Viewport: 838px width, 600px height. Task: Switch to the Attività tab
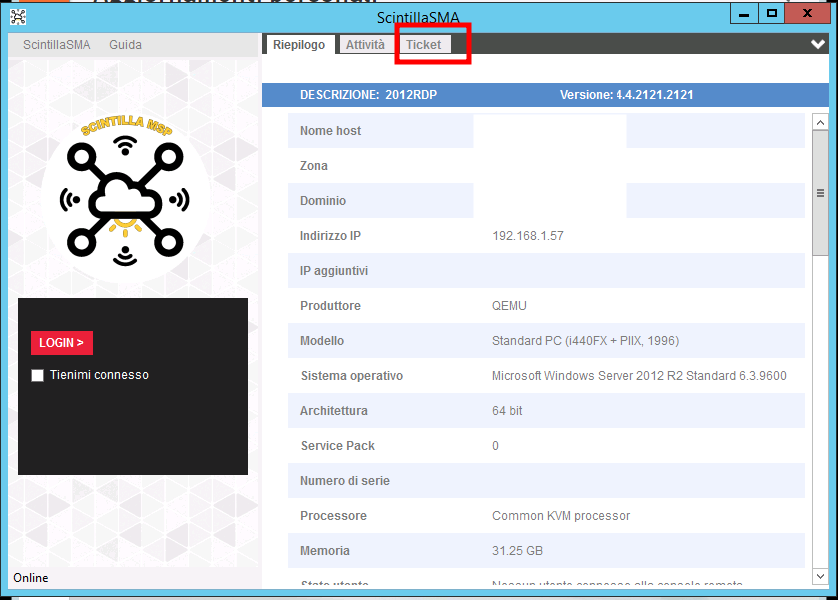tap(365, 45)
